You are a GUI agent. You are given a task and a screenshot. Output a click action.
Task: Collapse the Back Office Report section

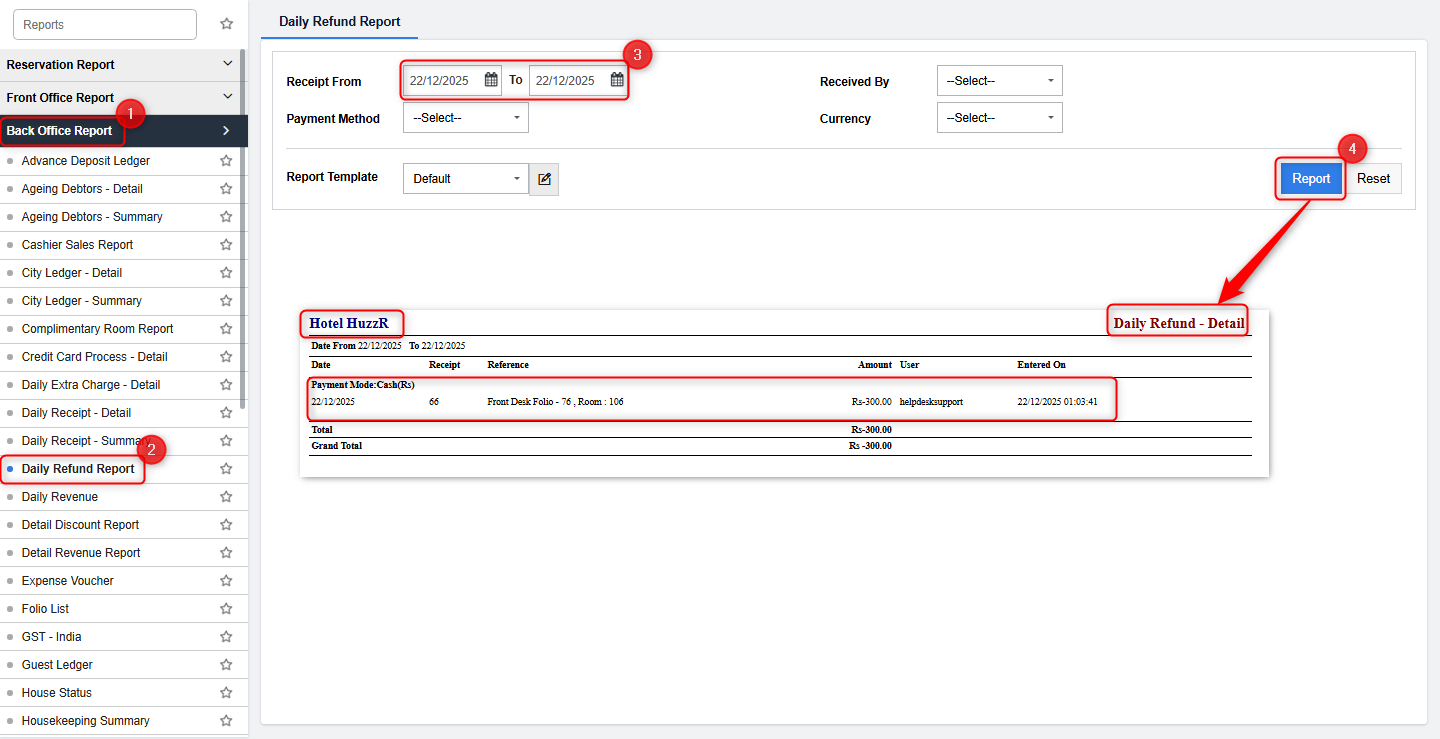[122, 131]
